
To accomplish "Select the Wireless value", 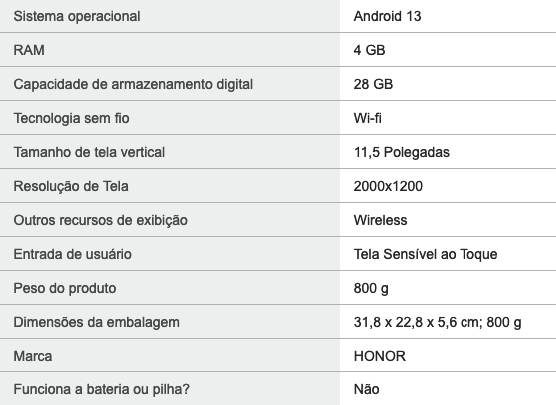I will click(380, 220).
